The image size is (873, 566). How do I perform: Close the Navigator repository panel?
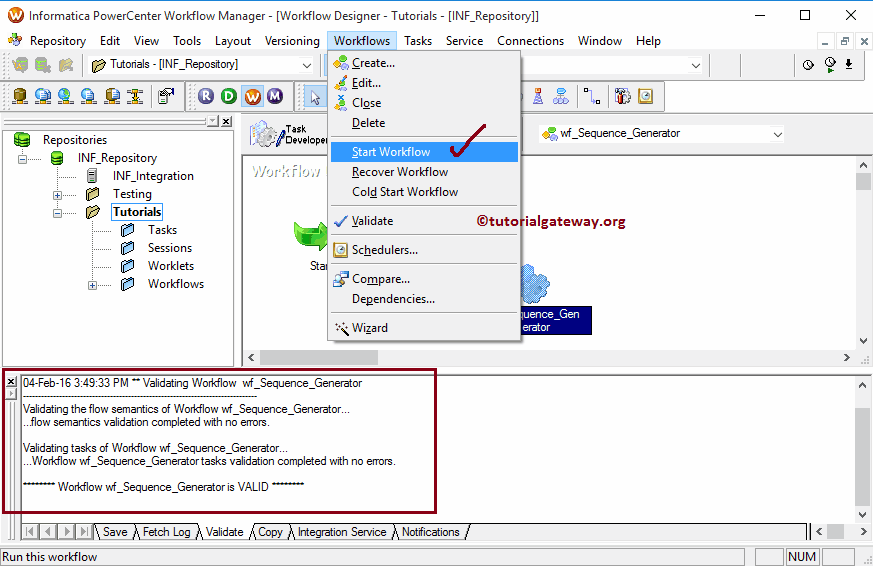click(x=226, y=121)
